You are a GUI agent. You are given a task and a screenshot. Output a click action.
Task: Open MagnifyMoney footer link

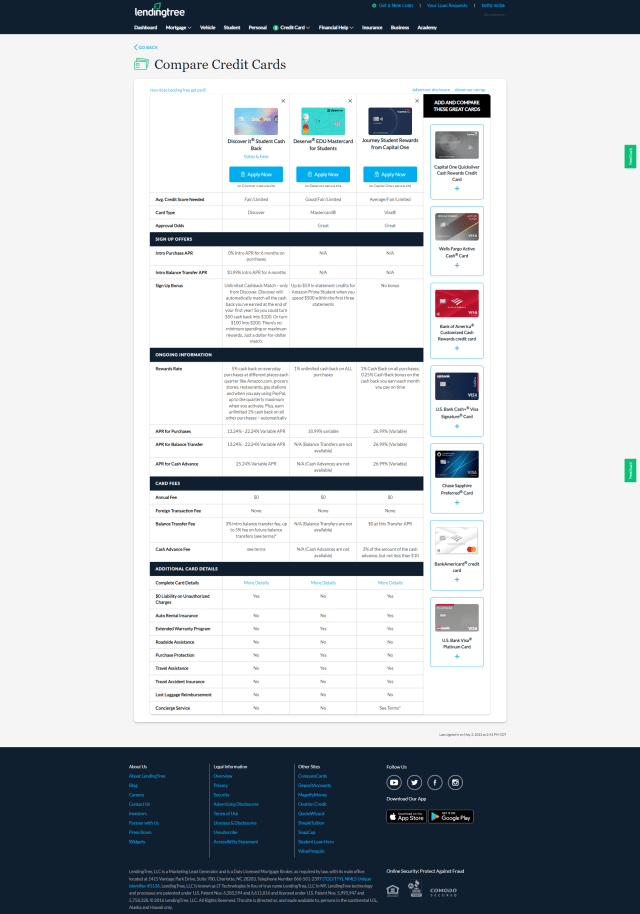pos(312,795)
